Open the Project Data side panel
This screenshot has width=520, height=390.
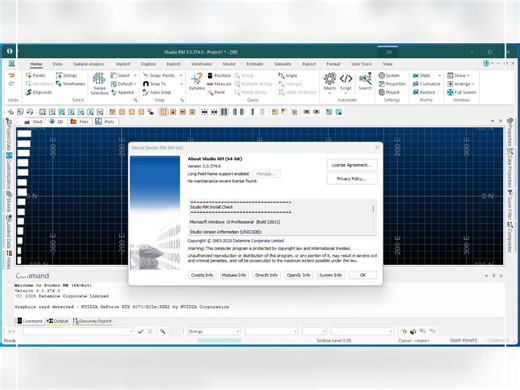pyautogui.click(x=9, y=135)
